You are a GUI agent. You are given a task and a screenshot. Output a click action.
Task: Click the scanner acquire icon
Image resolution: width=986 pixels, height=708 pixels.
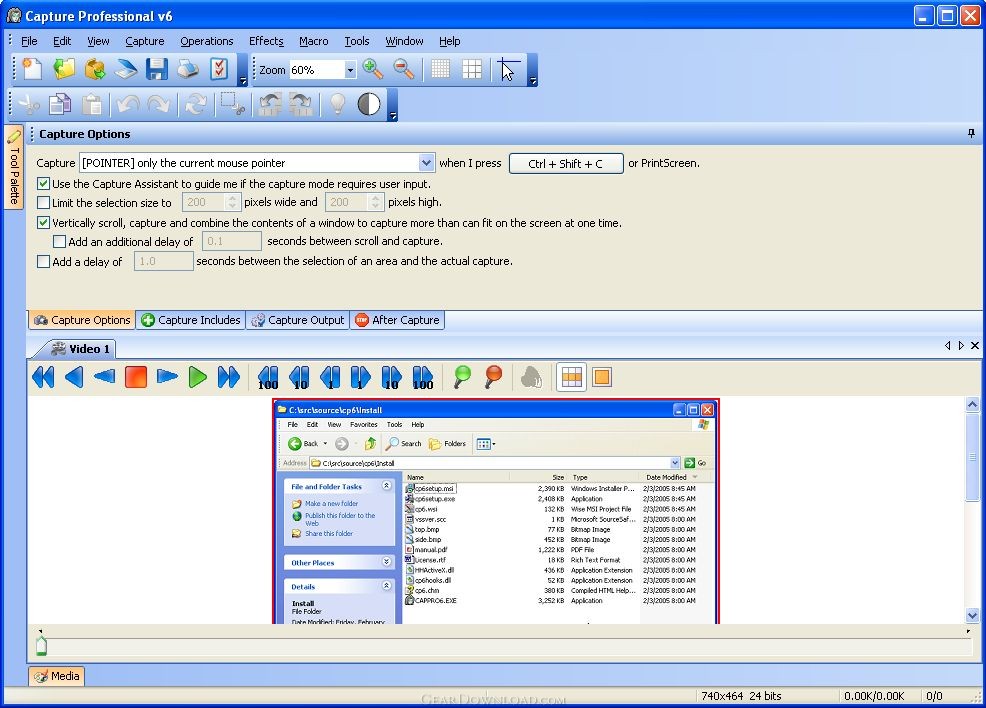click(x=125, y=69)
